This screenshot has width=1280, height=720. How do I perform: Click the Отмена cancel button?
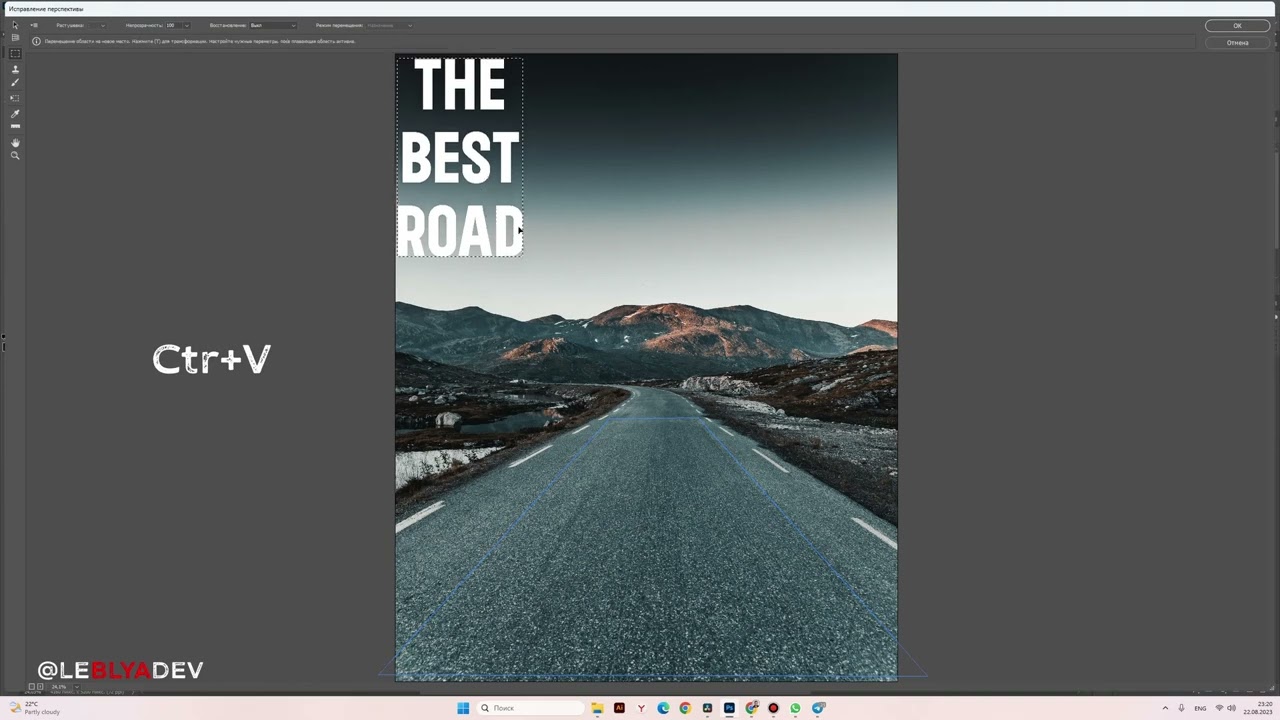1237,43
